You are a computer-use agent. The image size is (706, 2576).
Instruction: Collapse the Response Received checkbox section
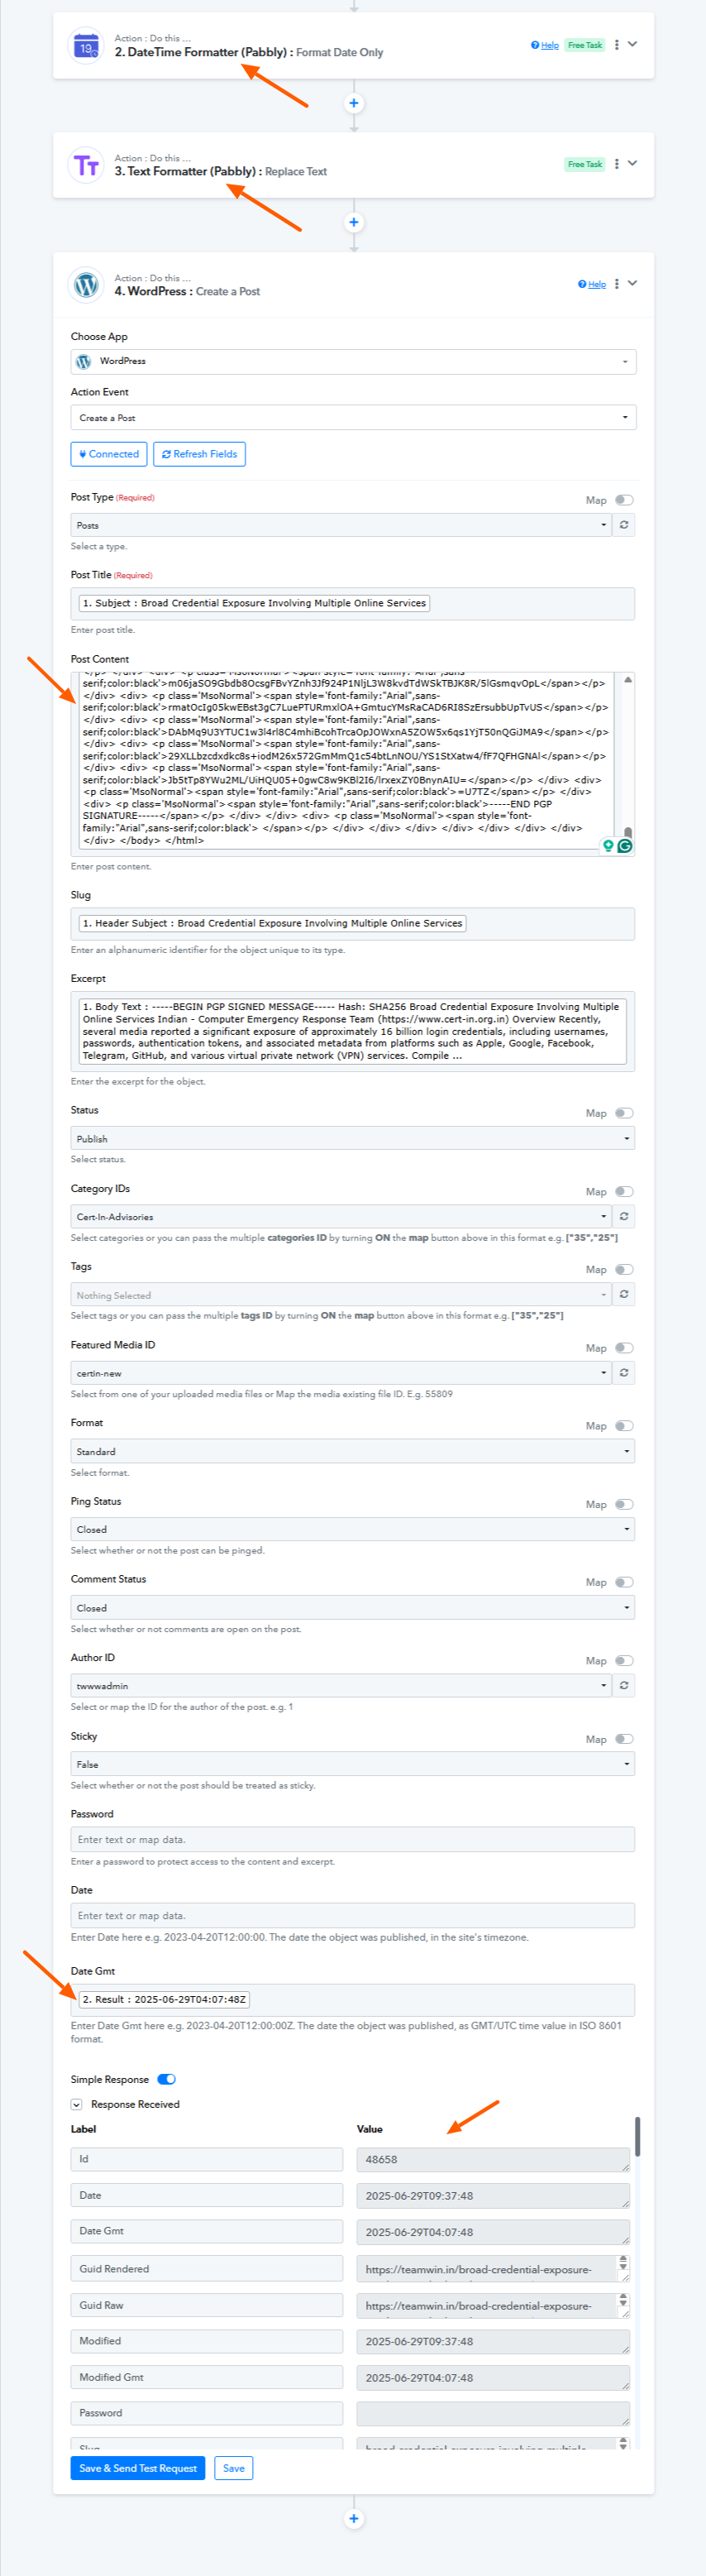[x=76, y=2104]
